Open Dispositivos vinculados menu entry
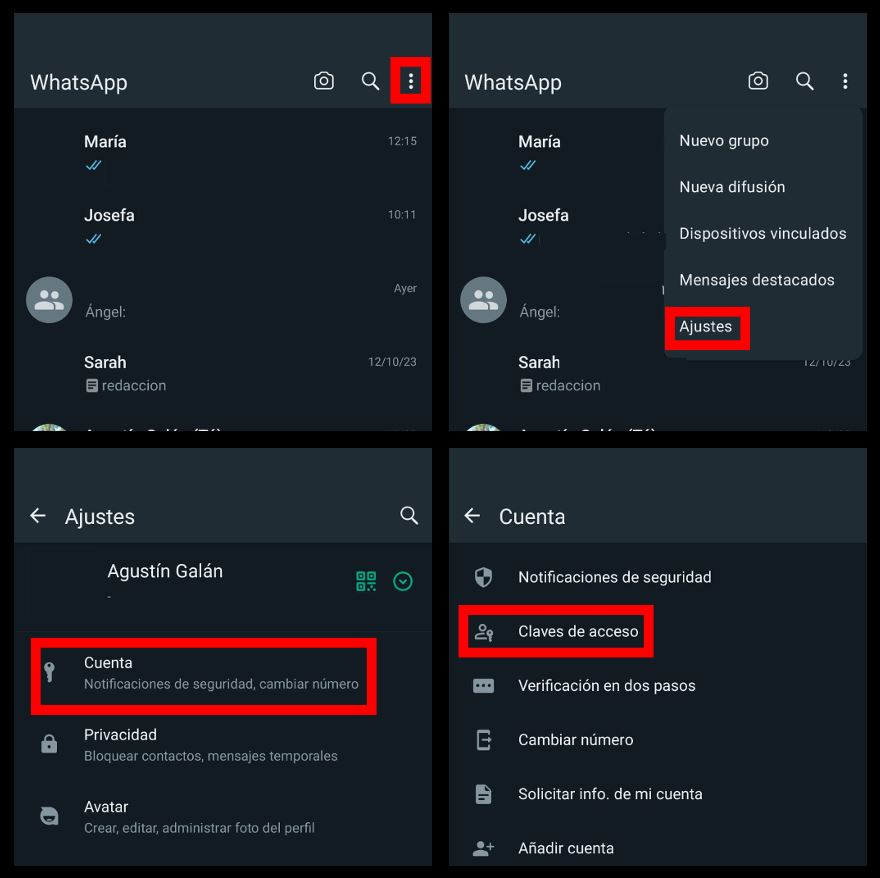880x878 pixels. tap(762, 234)
